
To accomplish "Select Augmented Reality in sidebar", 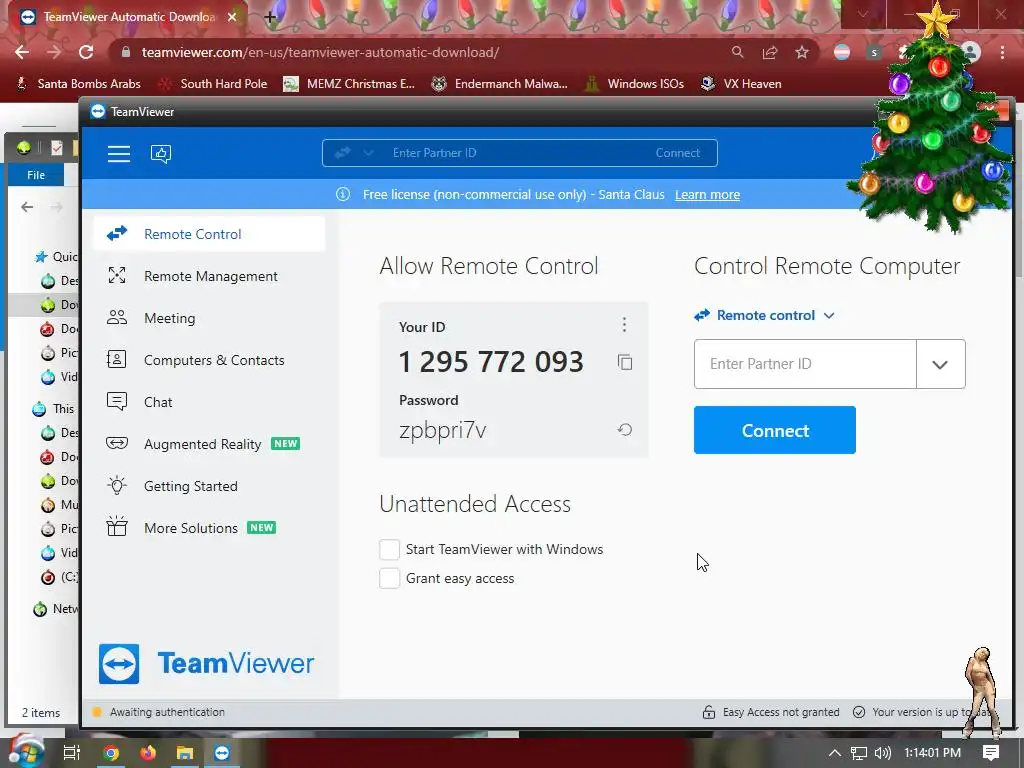I will [x=210, y=444].
